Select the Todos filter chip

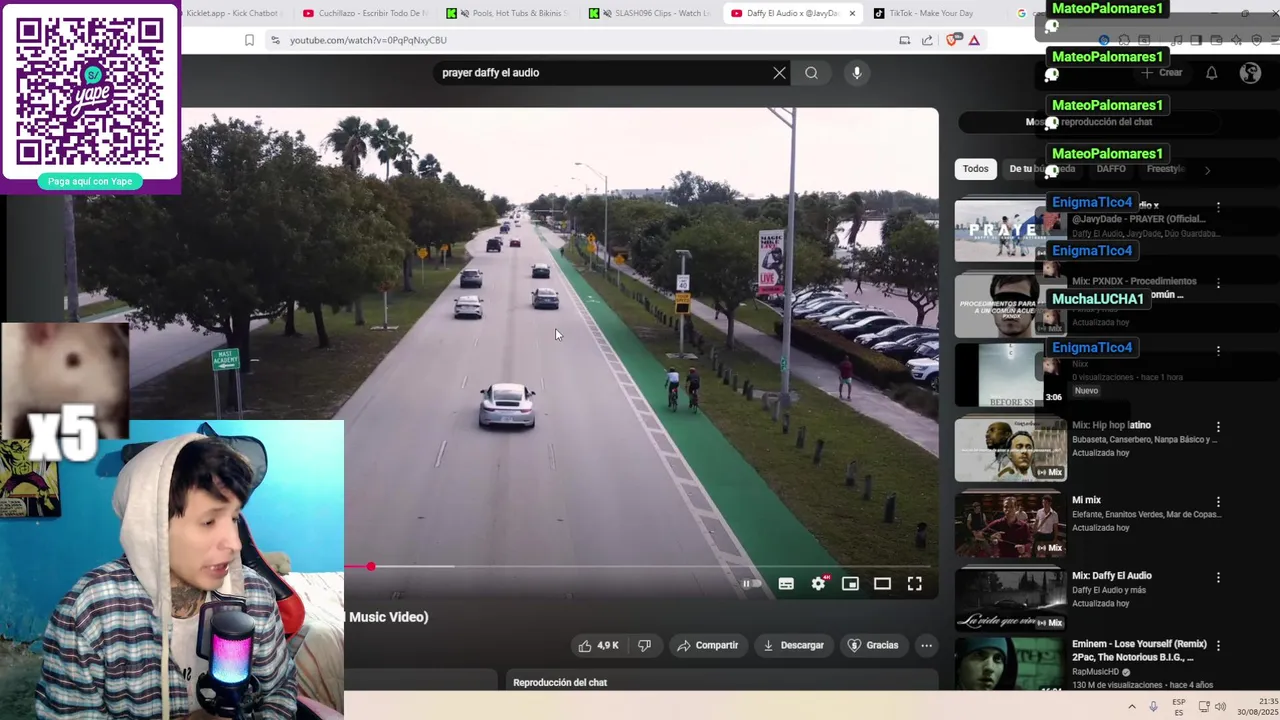[975, 169]
